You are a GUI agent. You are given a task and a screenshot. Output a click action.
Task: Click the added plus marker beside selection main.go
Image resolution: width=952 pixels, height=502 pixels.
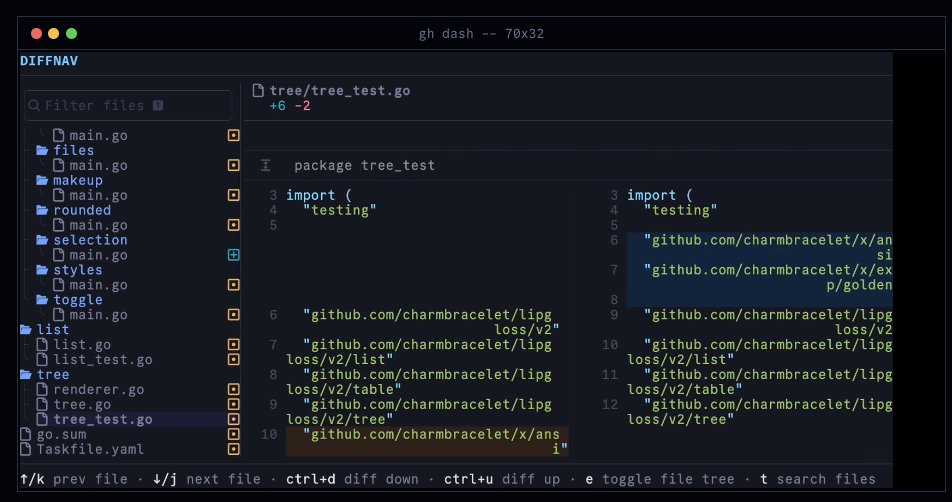pyautogui.click(x=234, y=255)
